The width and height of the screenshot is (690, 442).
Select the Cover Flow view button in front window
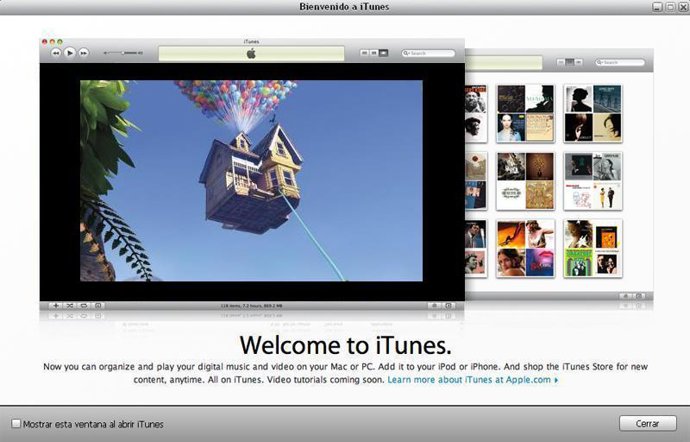[384, 53]
